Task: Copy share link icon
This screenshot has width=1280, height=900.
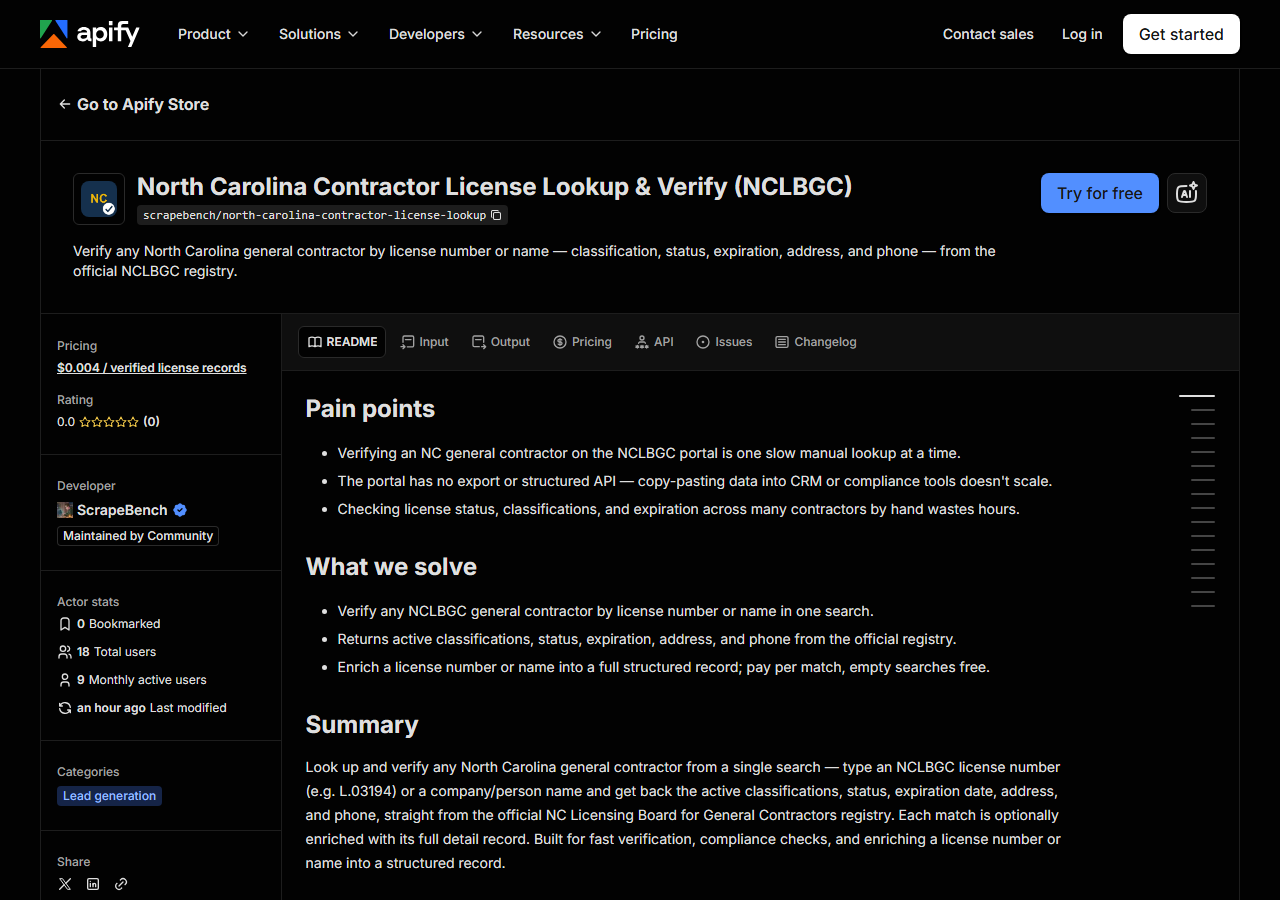Action: pos(121,884)
